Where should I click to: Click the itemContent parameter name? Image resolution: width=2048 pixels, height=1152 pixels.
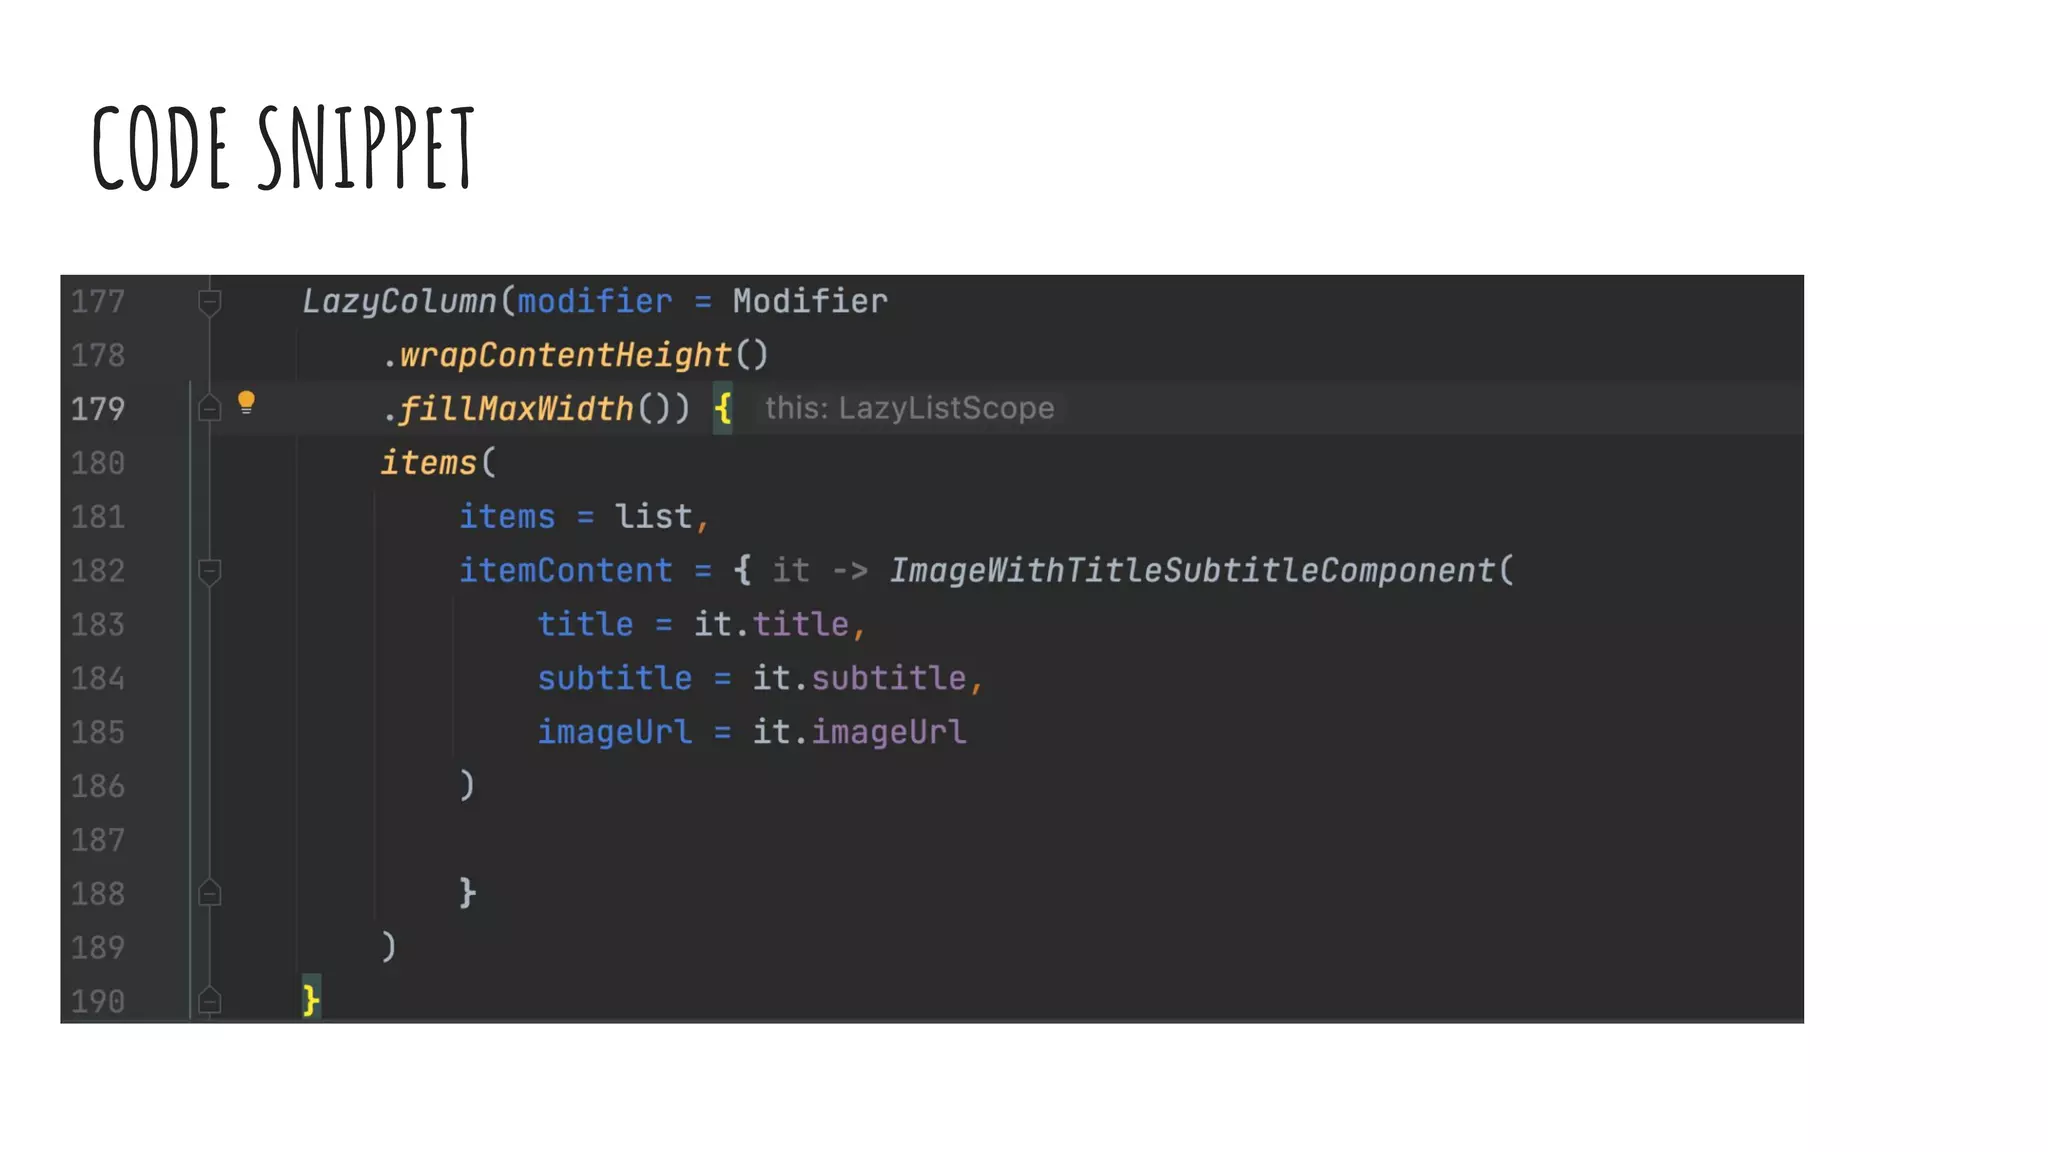[x=565, y=570]
